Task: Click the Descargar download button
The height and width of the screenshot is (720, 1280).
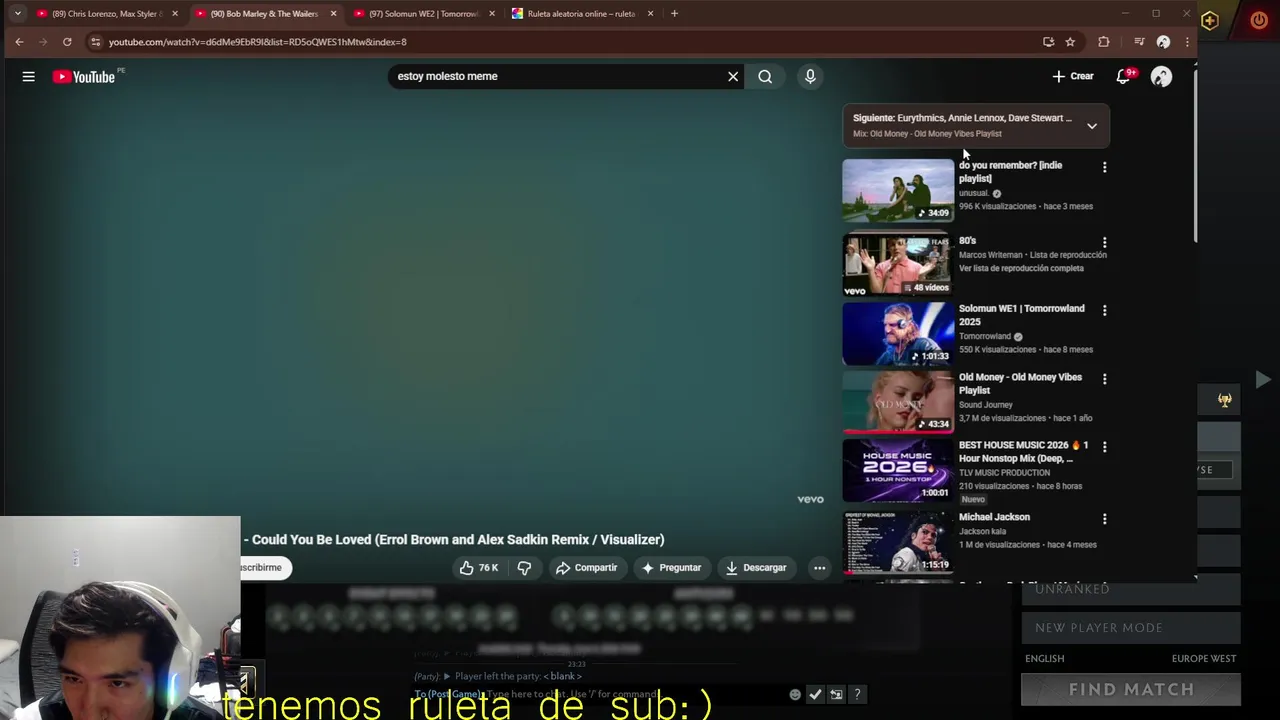Action: click(756, 568)
